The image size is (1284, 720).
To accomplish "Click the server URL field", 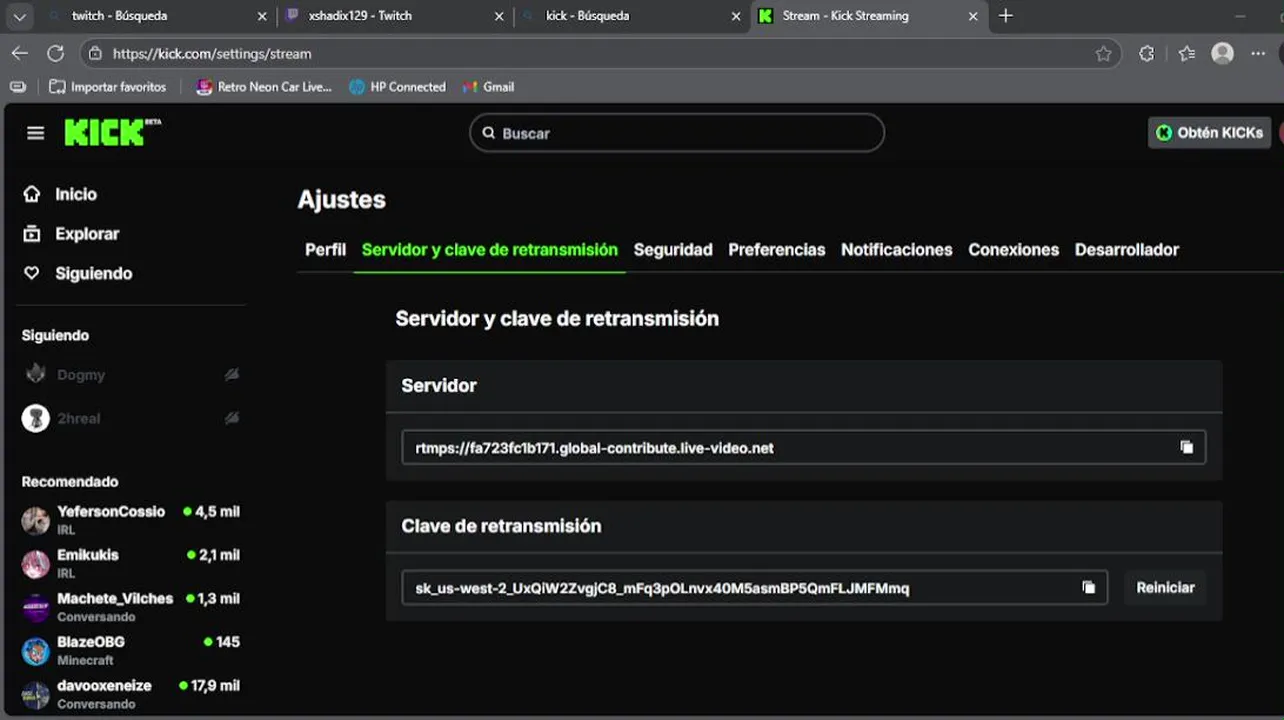I will tap(804, 447).
